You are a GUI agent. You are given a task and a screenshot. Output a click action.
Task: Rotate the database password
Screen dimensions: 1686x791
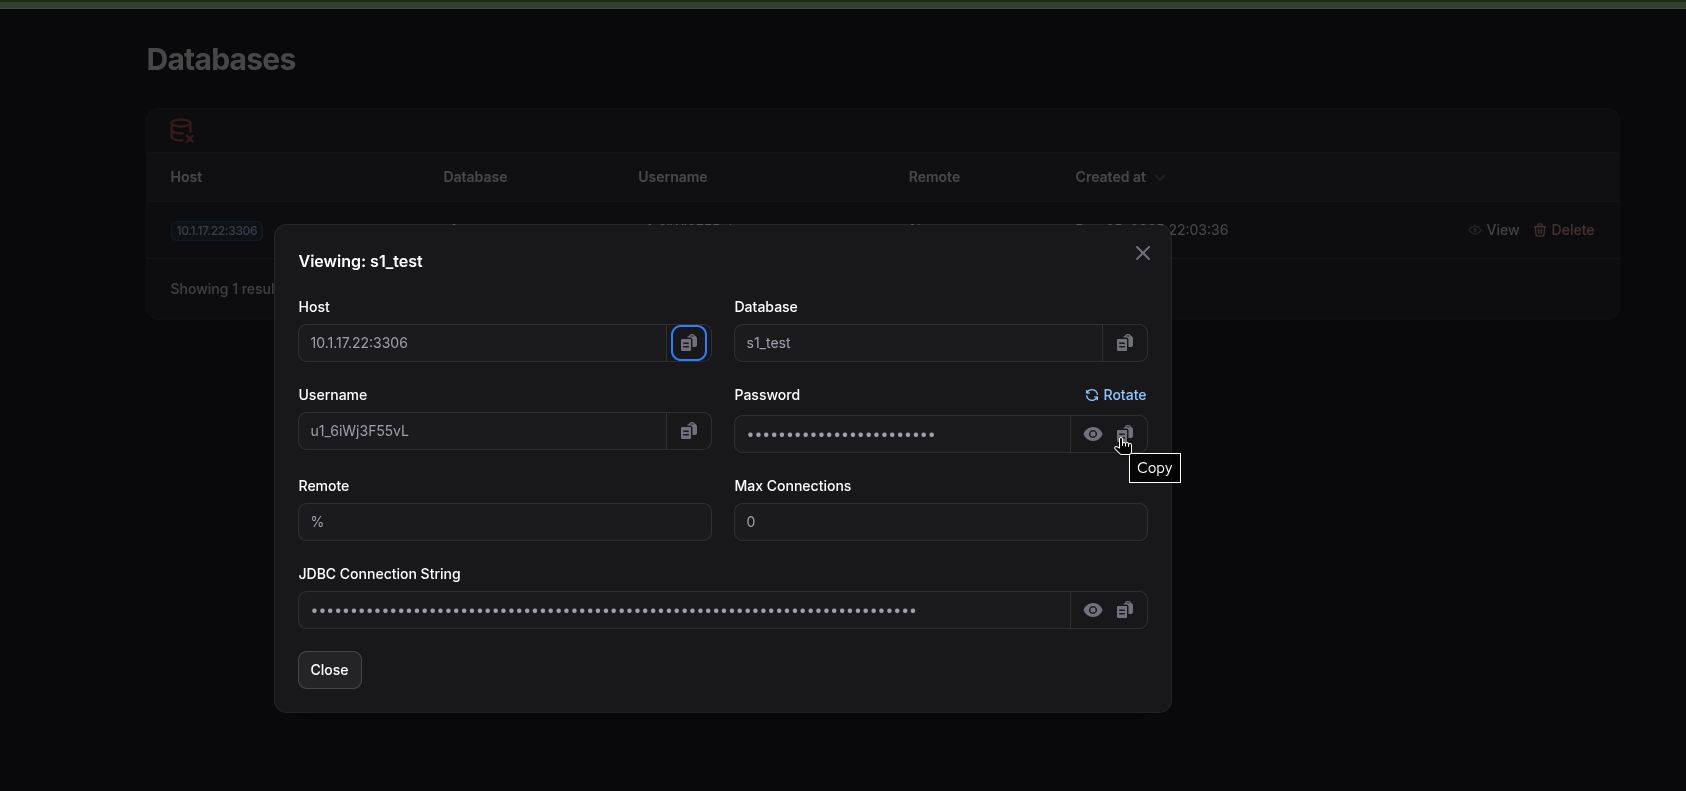pyautogui.click(x=1116, y=395)
